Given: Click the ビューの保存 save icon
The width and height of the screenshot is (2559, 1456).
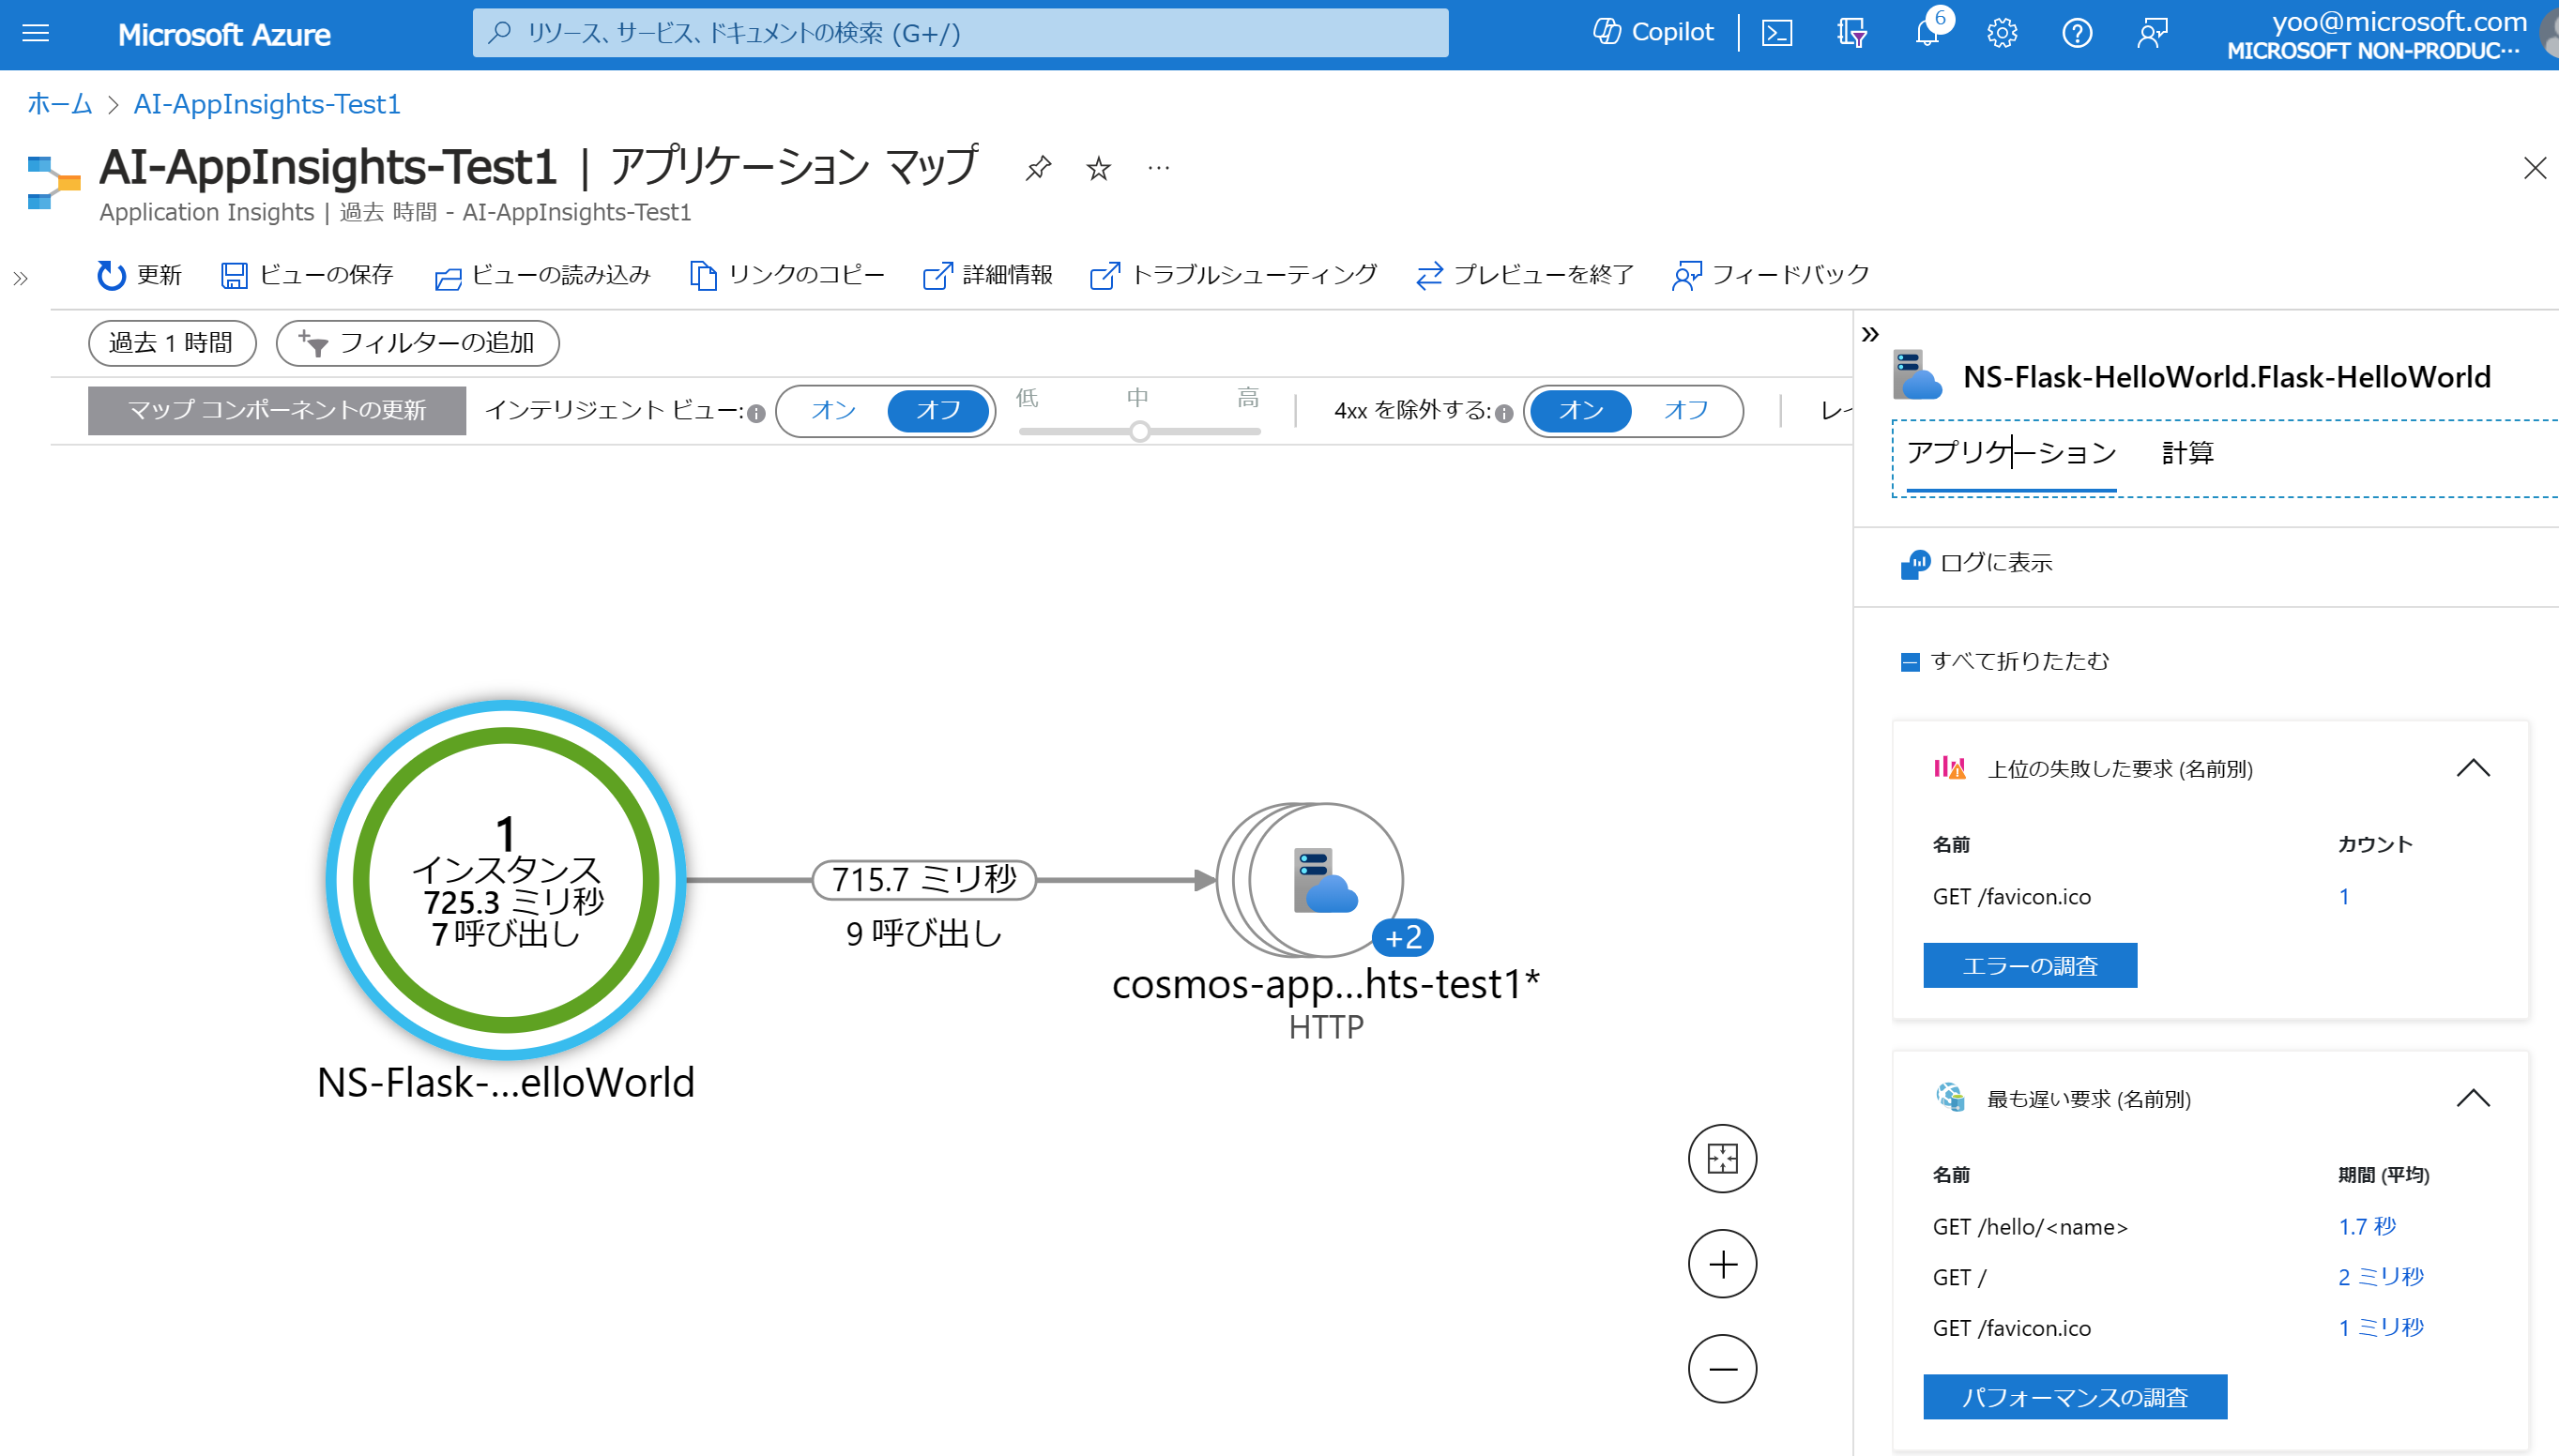Looking at the screenshot, I should (x=236, y=275).
